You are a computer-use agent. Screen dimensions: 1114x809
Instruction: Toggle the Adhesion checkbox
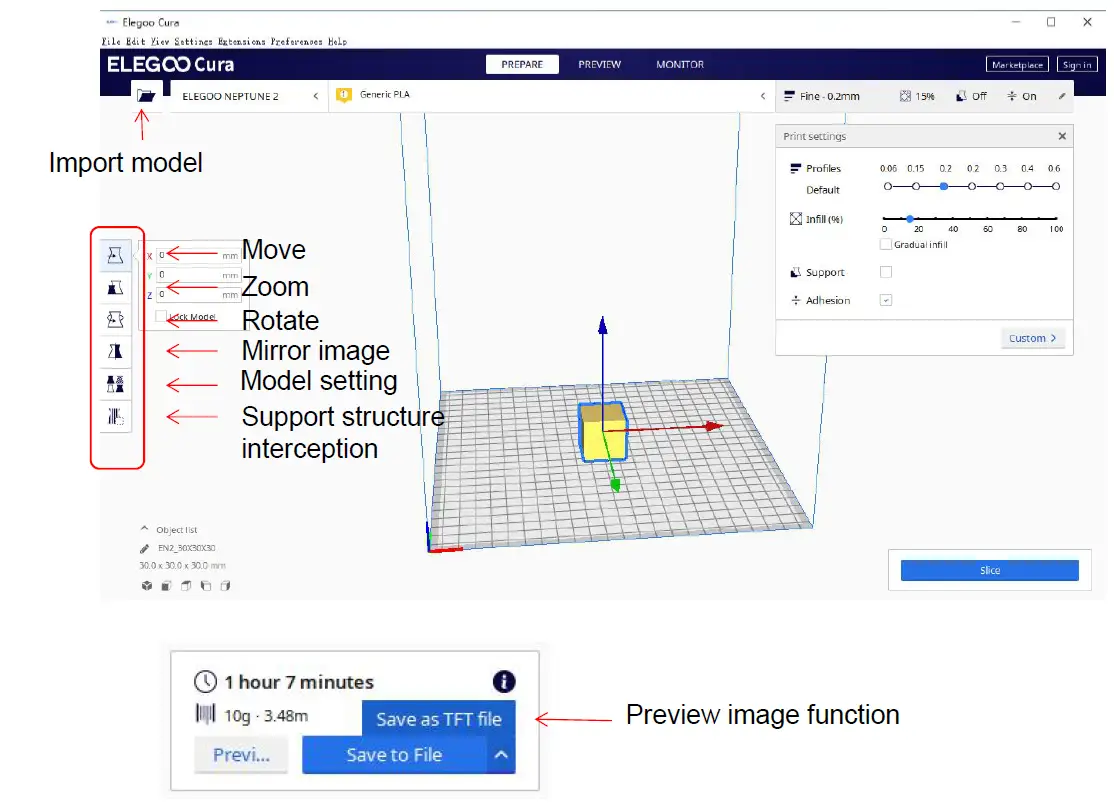click(886, 300)
